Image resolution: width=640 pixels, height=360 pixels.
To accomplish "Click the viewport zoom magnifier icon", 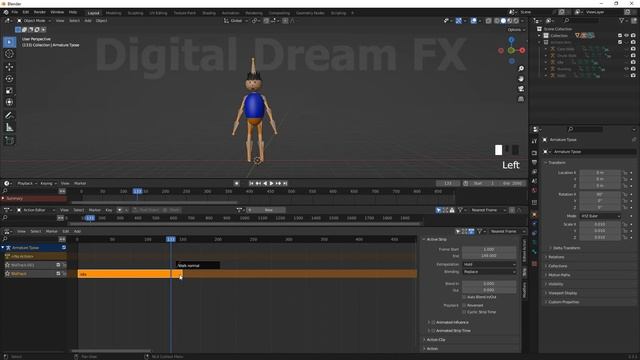I will (x=521, y=69).
